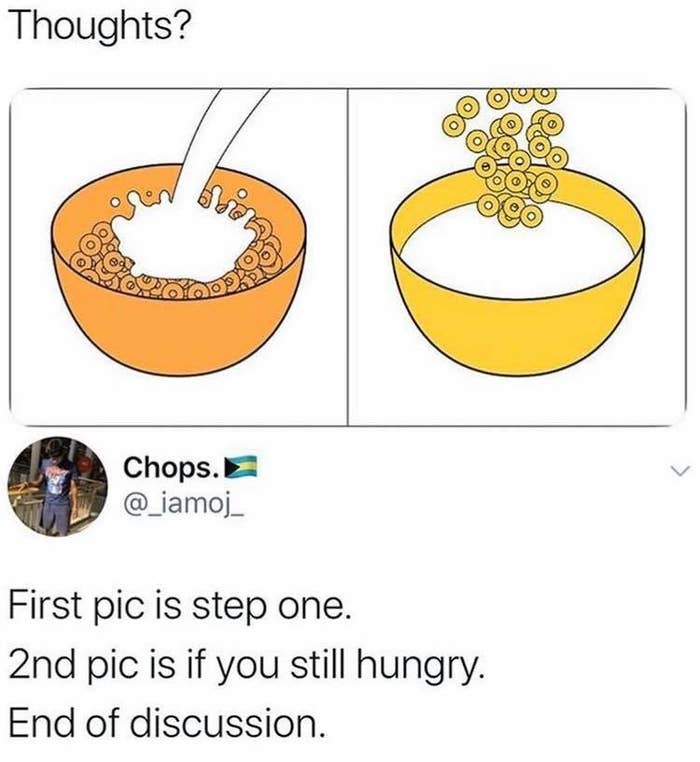Click the "First pic is step one." line
The width and height of the screenshot is (700, 762).
tap(179, 608)
